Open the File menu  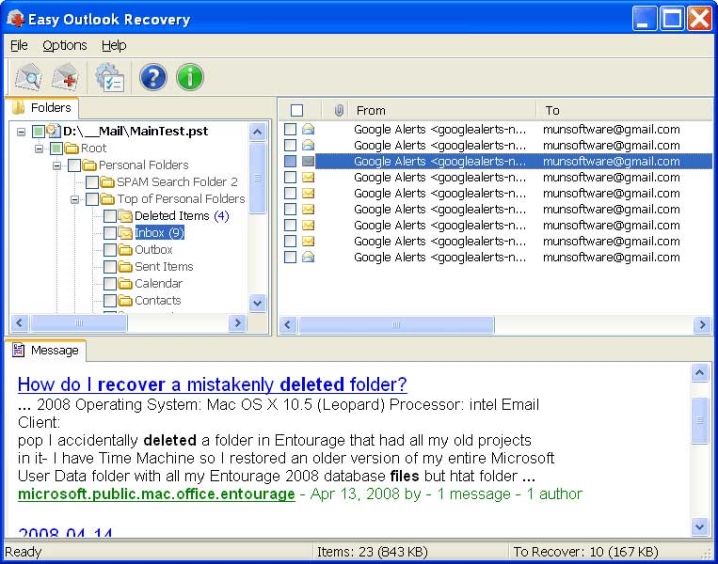pyautogui.click(x=19, y=45)
